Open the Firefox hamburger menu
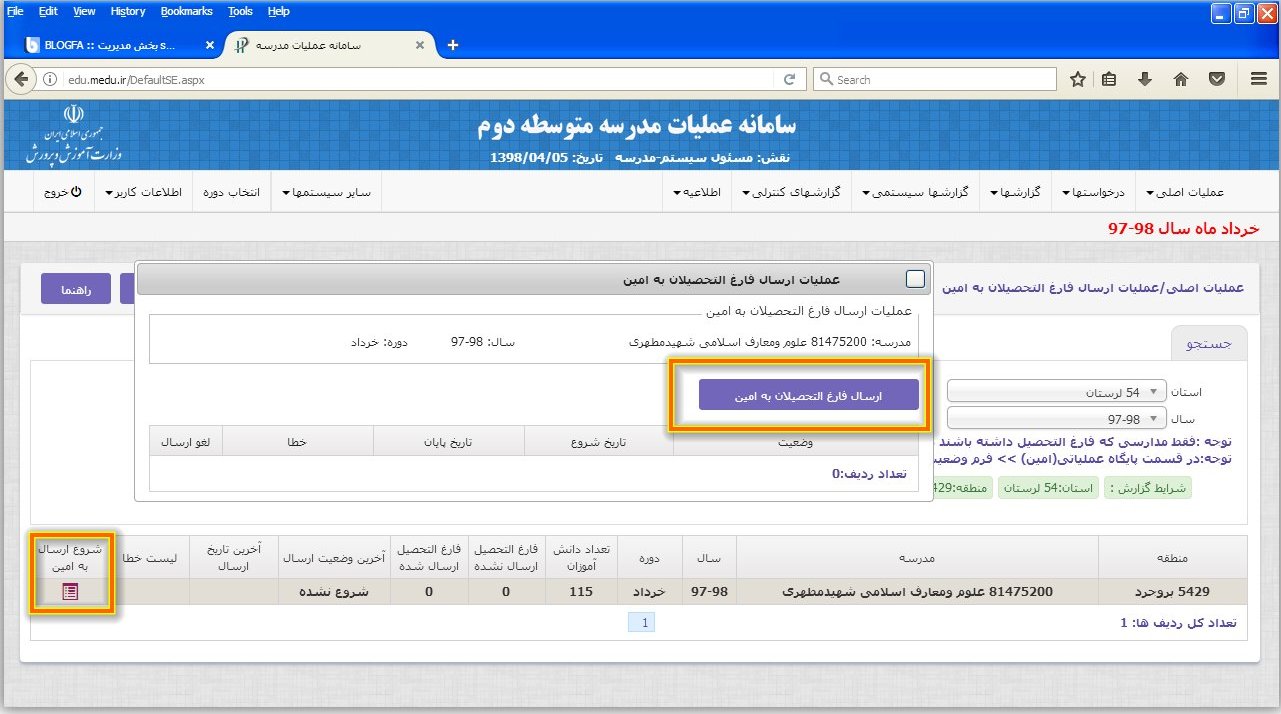Screen dimensions: 1281x714 pos(1259,79)
